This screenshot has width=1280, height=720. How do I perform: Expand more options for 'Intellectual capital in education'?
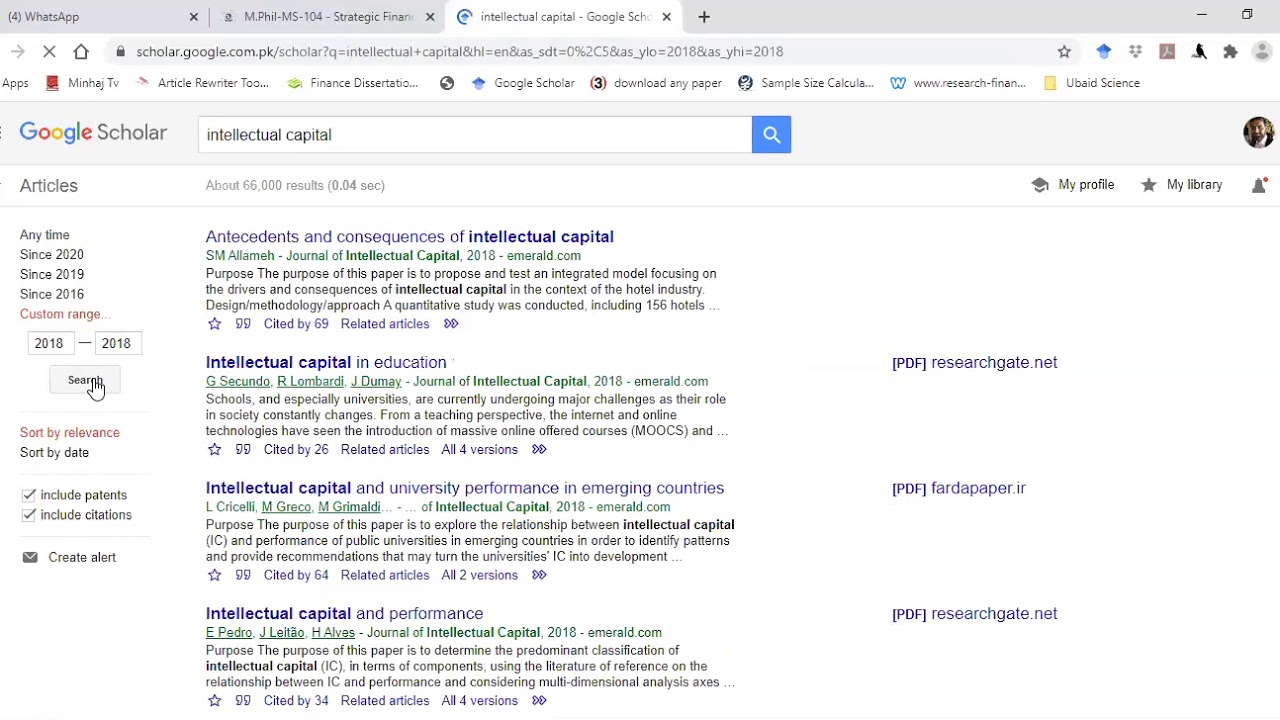tap(539, 450)
